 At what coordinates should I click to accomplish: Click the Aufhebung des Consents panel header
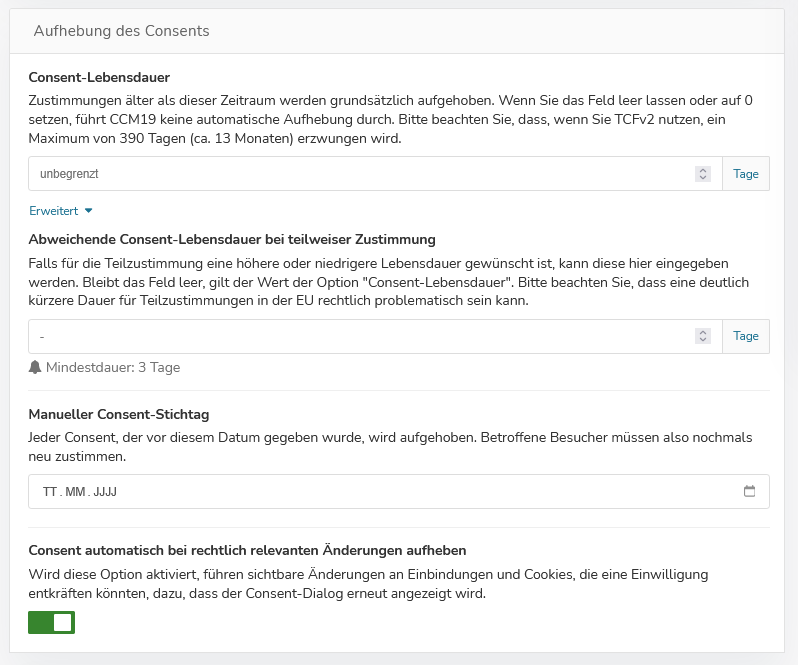[x=121, y=31]
